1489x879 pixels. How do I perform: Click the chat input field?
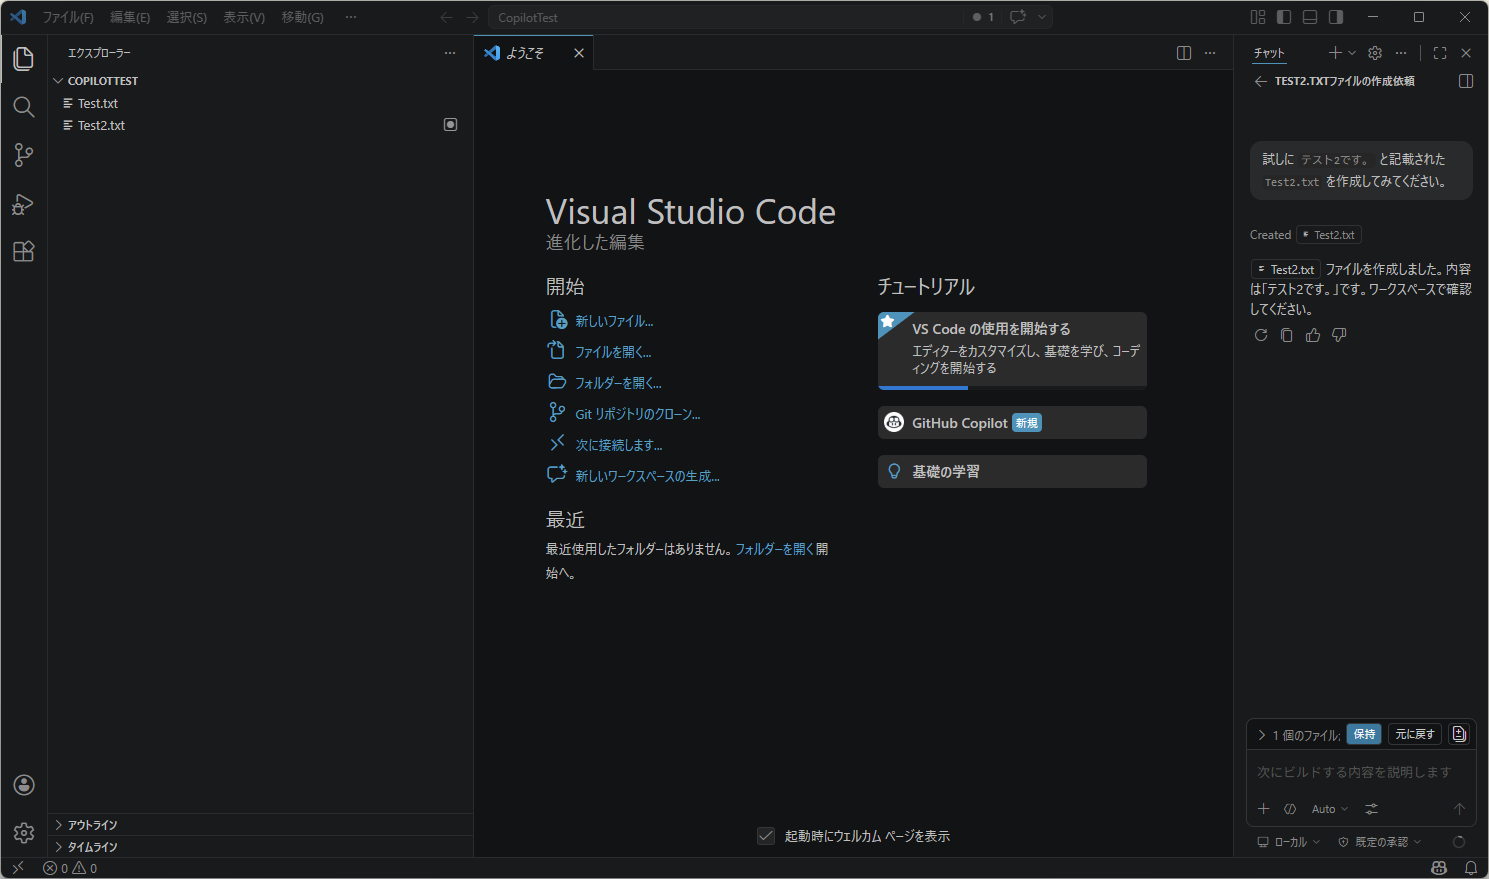pyautogui.click(x=1354, y=772)
